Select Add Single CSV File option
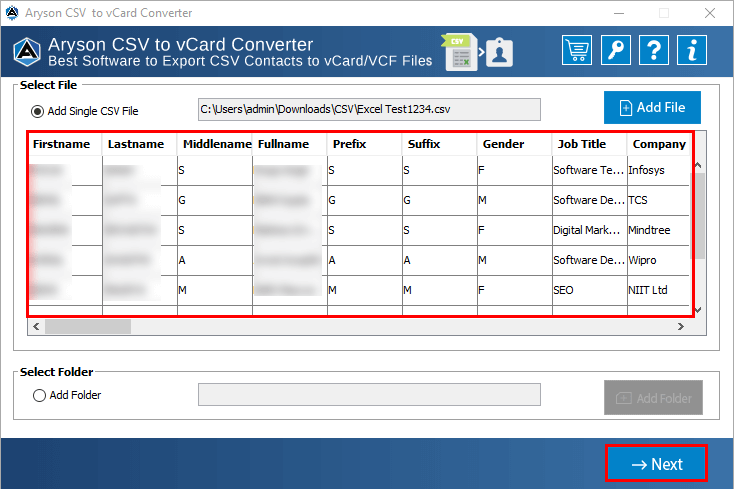The image size is (734, 489). point(84,111)
